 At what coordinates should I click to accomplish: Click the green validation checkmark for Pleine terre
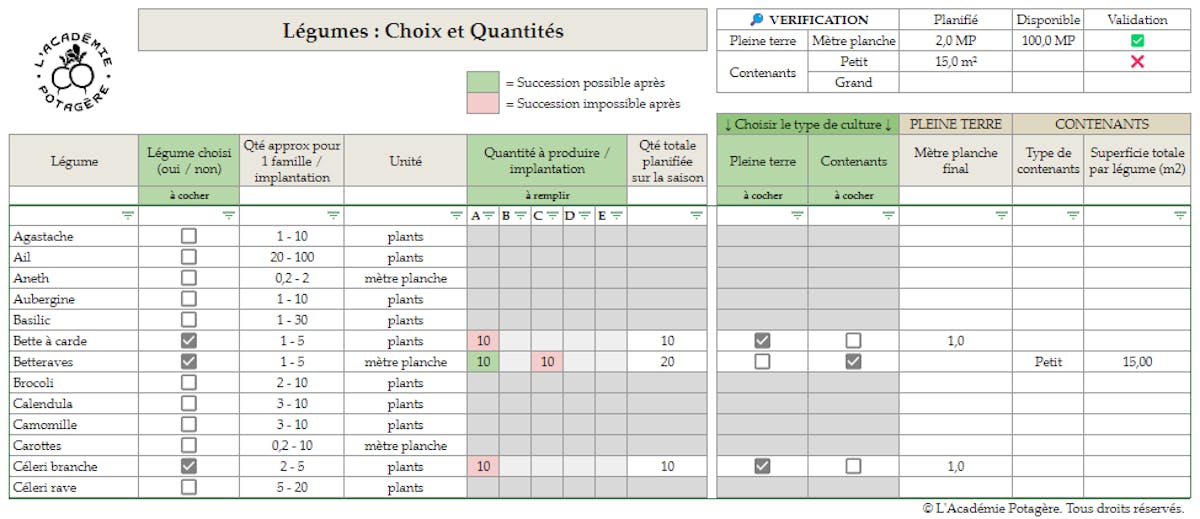(1137, 41)
